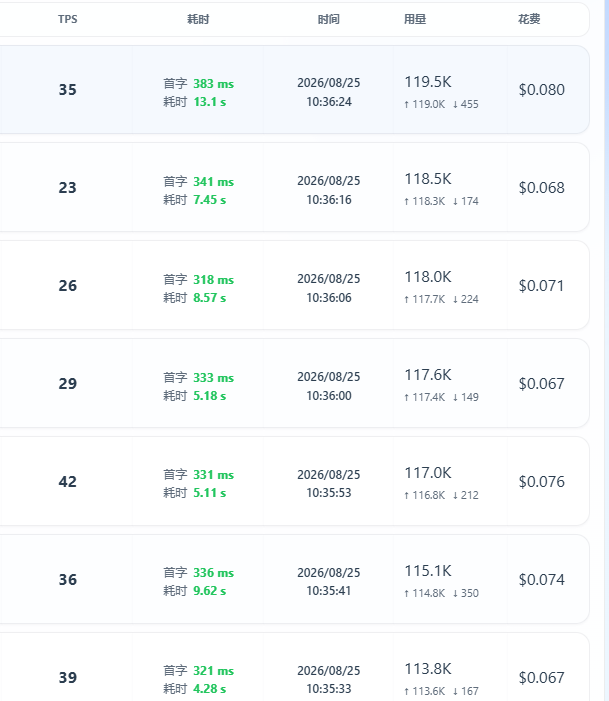The width and height of the screenshot is (609, 701).
Task: Select the log row costing $0.068
Action: 294,187
